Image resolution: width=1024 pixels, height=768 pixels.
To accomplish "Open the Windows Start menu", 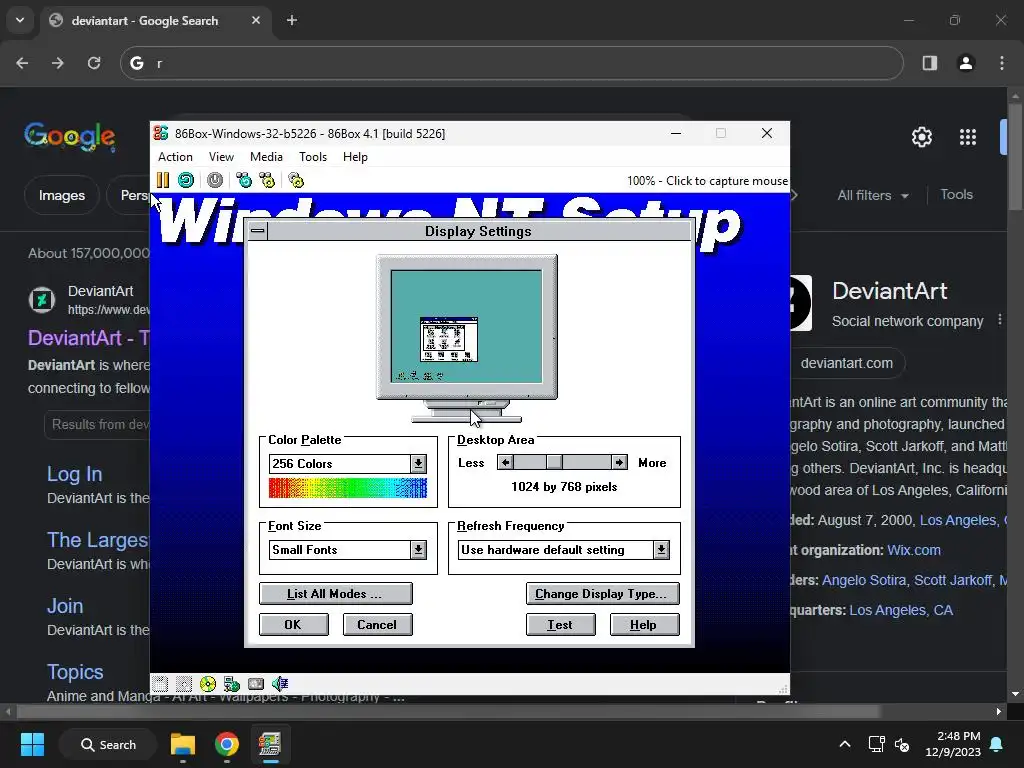I will [32, 744].
